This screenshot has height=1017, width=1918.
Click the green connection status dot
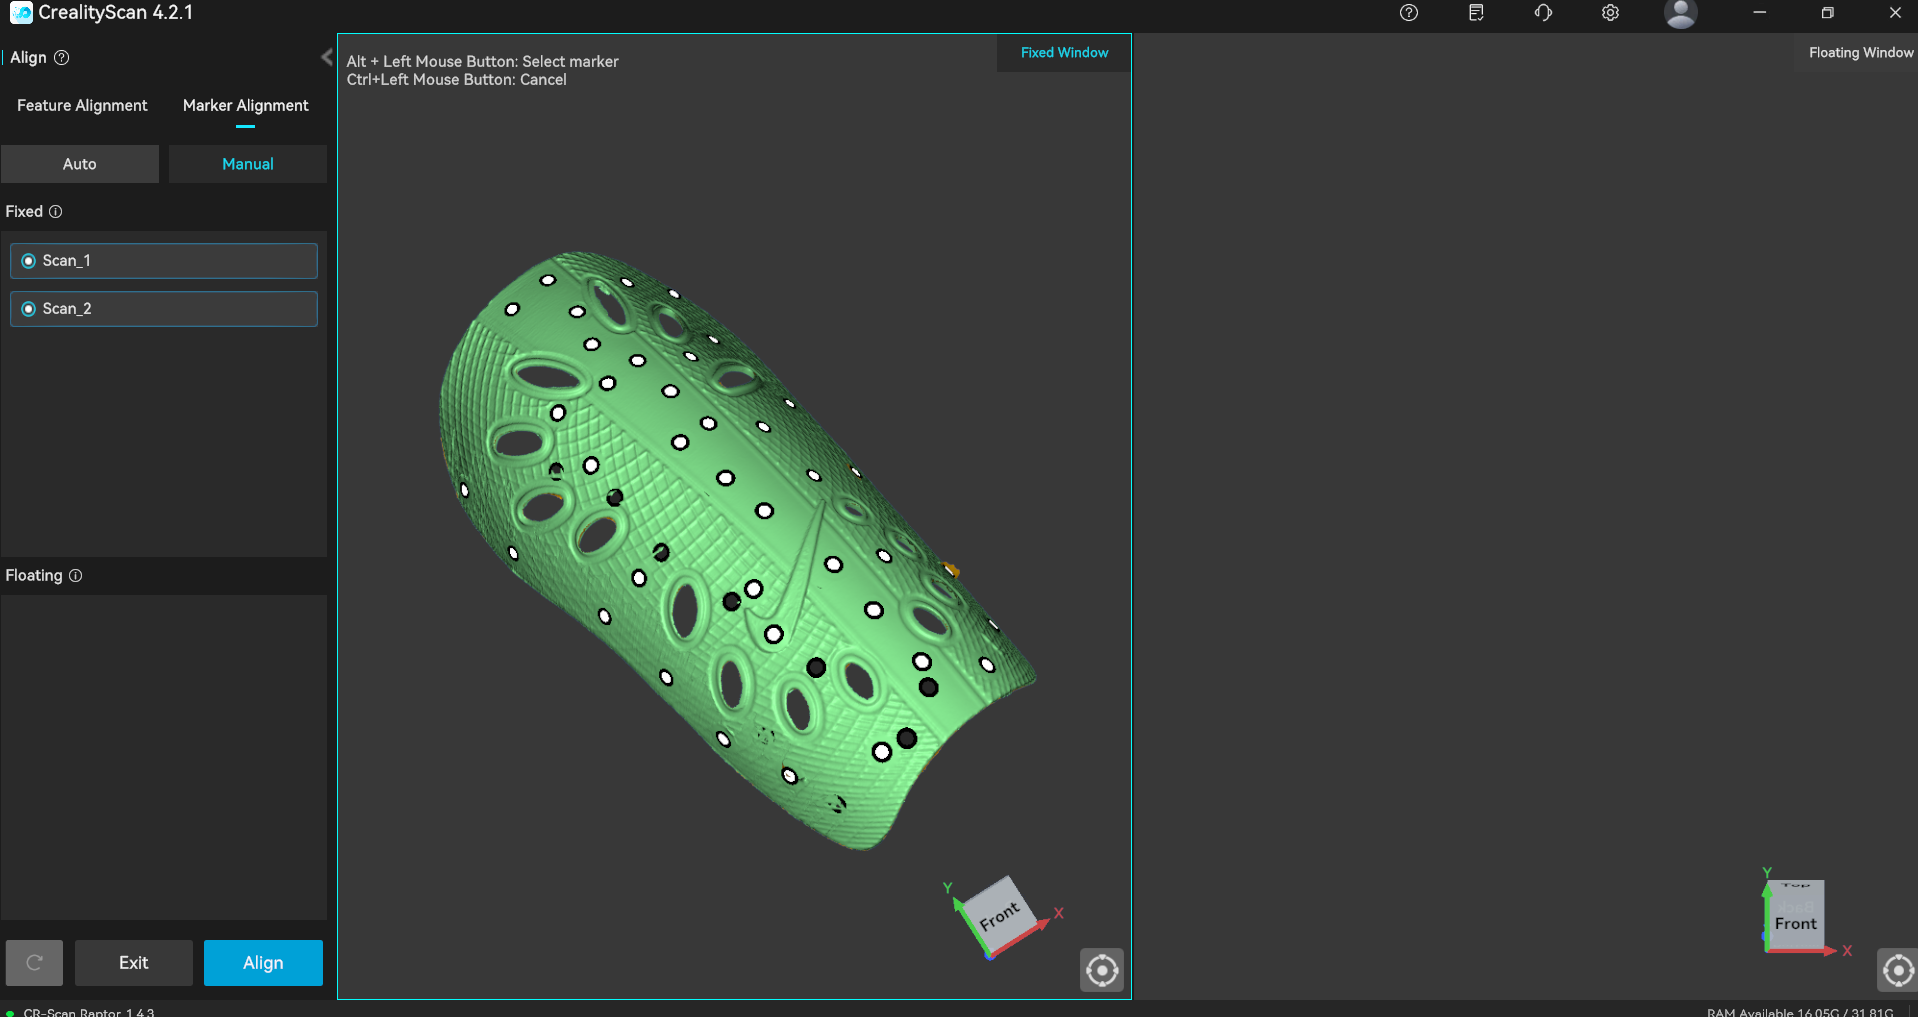coord(10,1012)
